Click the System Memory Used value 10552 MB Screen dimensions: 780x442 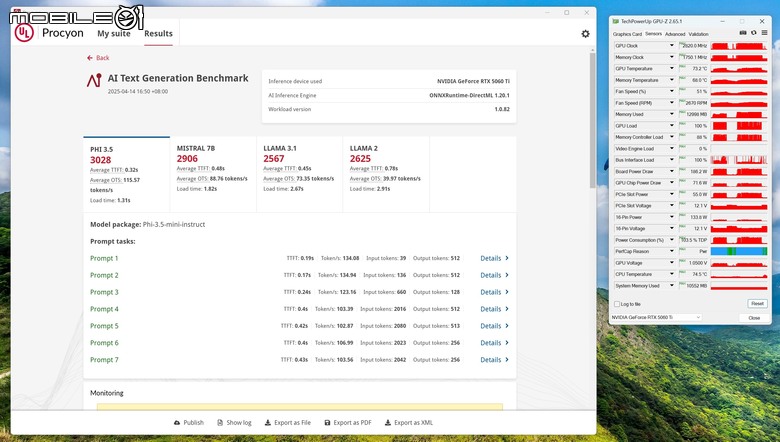[x=696, y=286]
